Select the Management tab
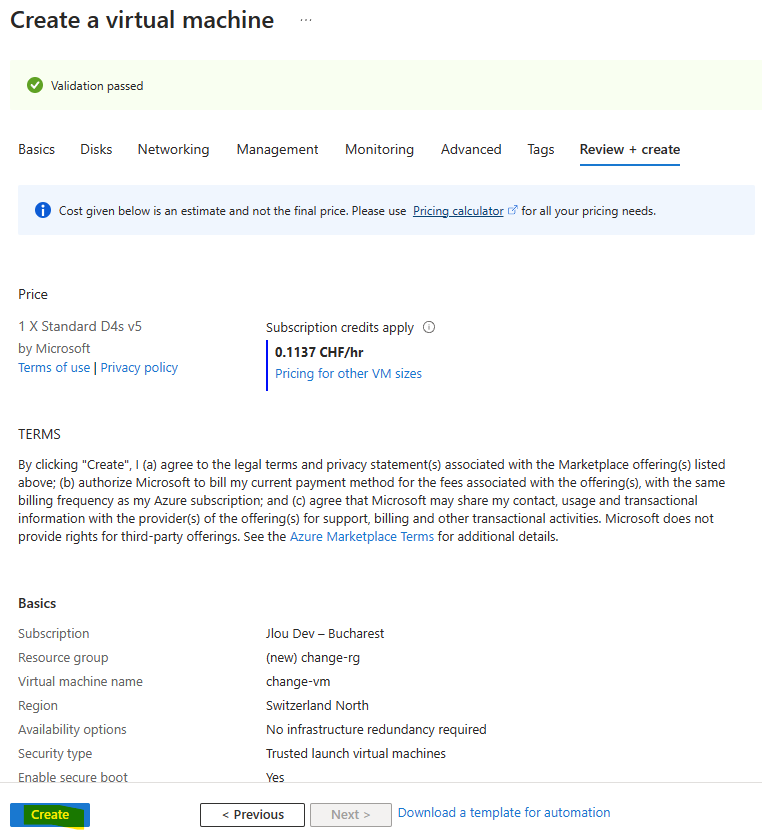762x833 pixels. (277, 149)
